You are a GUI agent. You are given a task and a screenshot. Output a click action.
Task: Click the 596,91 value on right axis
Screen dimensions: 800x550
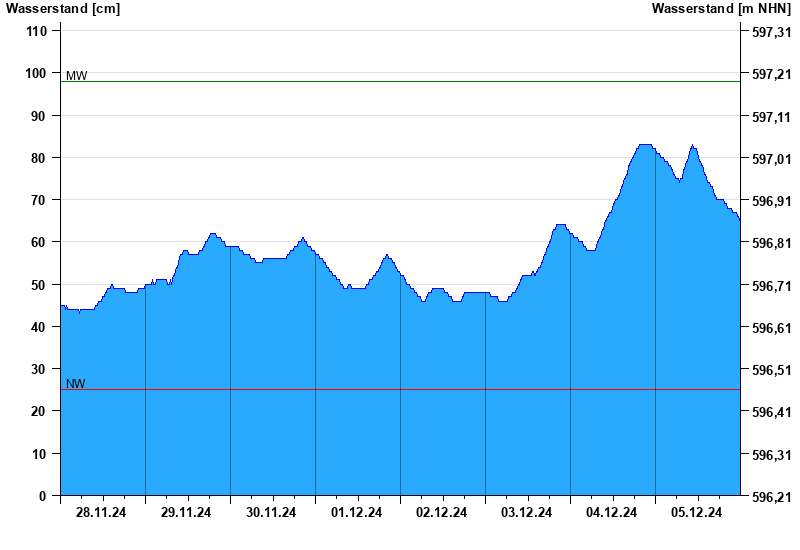coord(772,201)
